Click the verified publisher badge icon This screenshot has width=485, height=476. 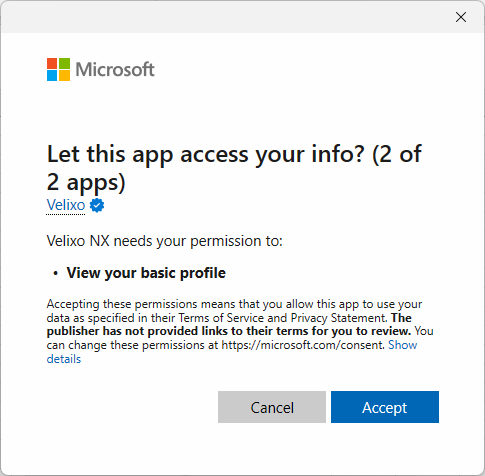coord(97,205)
